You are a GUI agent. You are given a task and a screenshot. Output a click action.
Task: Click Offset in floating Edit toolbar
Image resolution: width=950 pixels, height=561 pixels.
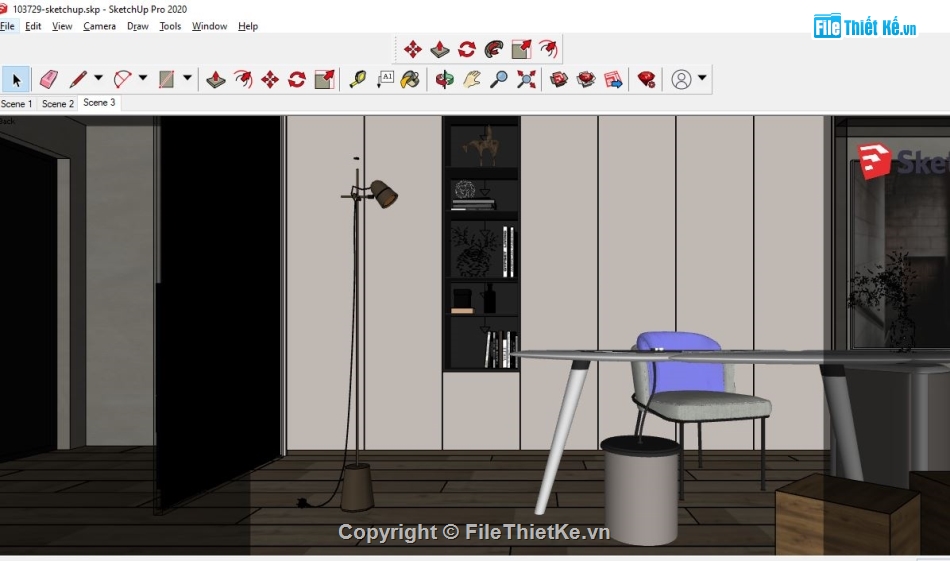pyautogui.click(x=548, y=49)
